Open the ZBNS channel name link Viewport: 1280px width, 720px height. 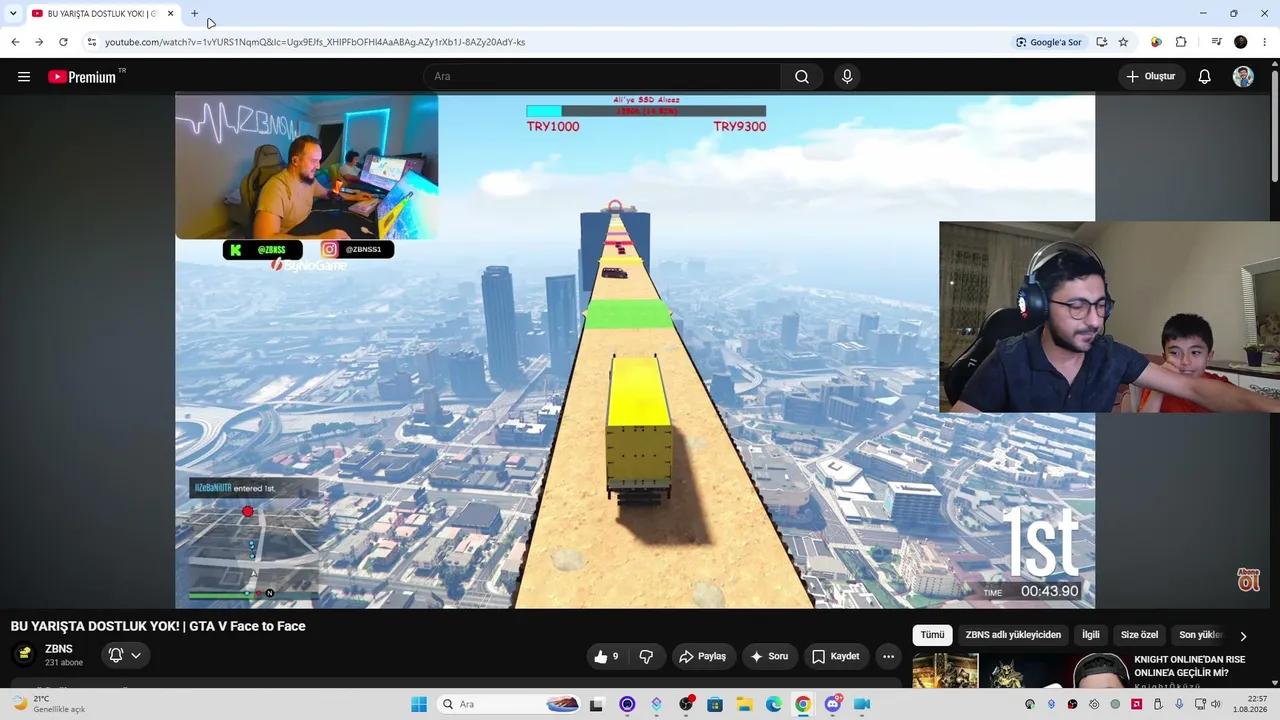[59, 649]
